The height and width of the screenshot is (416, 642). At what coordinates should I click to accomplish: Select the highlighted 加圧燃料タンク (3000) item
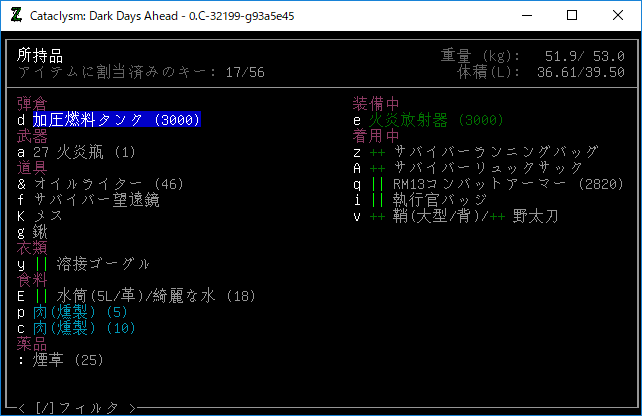pos(117,120)
